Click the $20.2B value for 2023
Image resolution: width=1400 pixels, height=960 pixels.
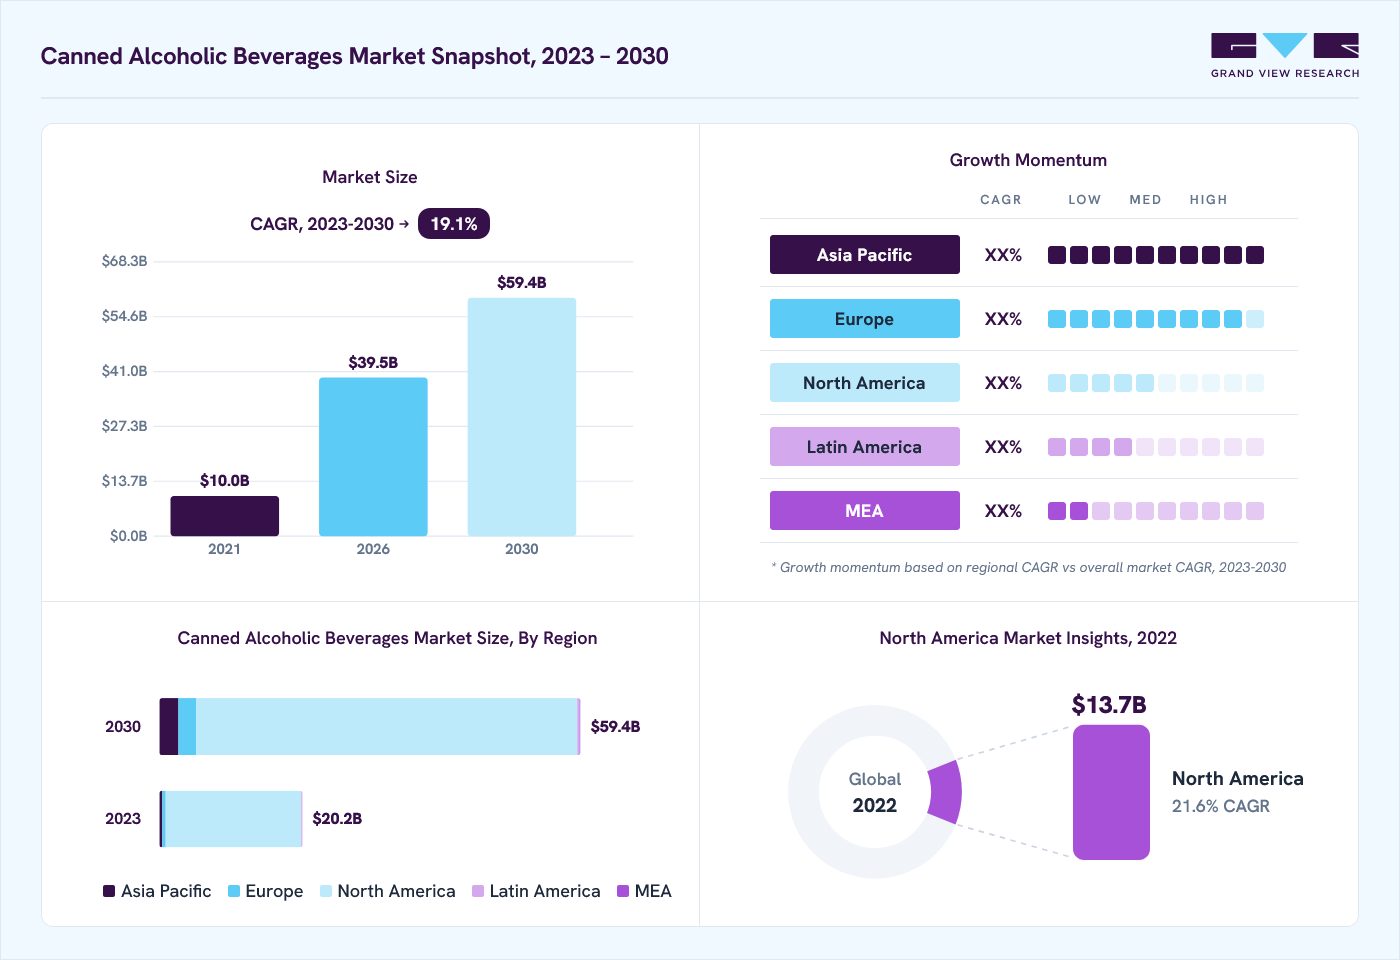coord(337,819)
